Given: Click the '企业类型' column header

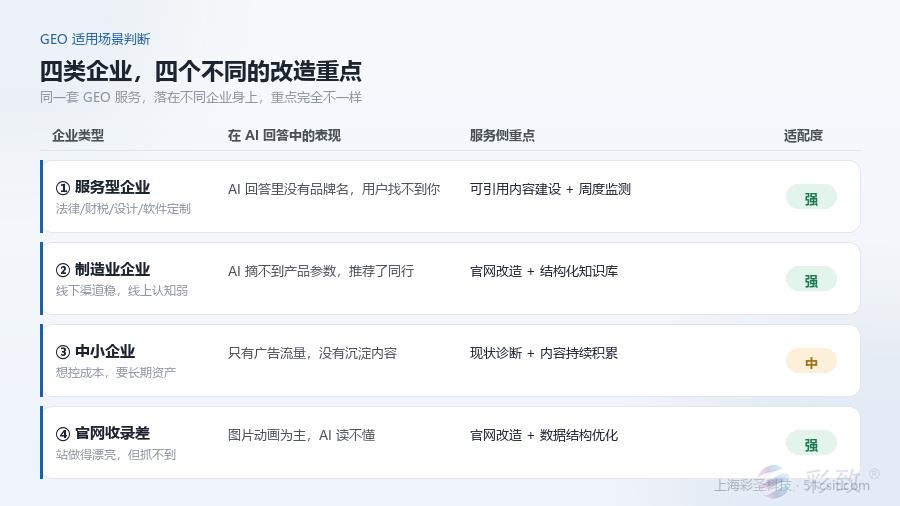Looking at the screenshot, I should 78,135.
